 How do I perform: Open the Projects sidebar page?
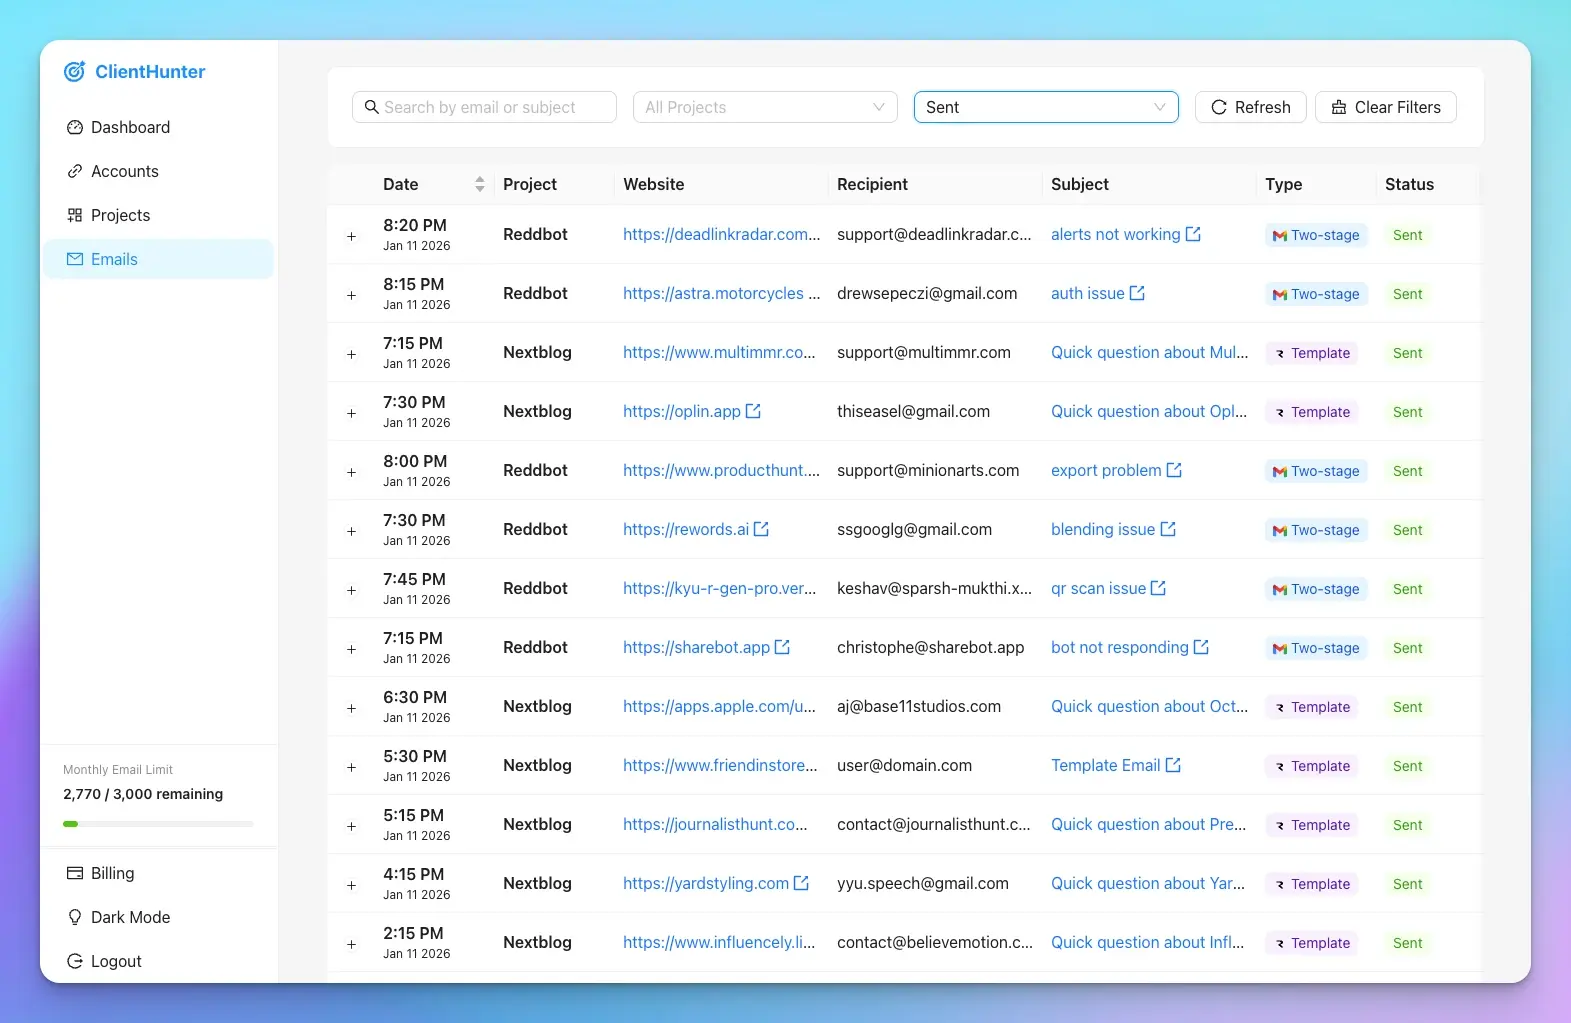(119, 215)
